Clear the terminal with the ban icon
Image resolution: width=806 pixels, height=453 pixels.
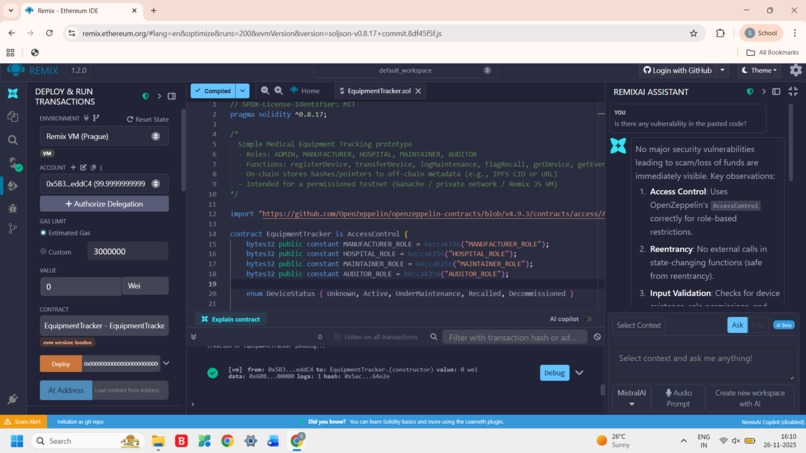(x=597, y=337)
